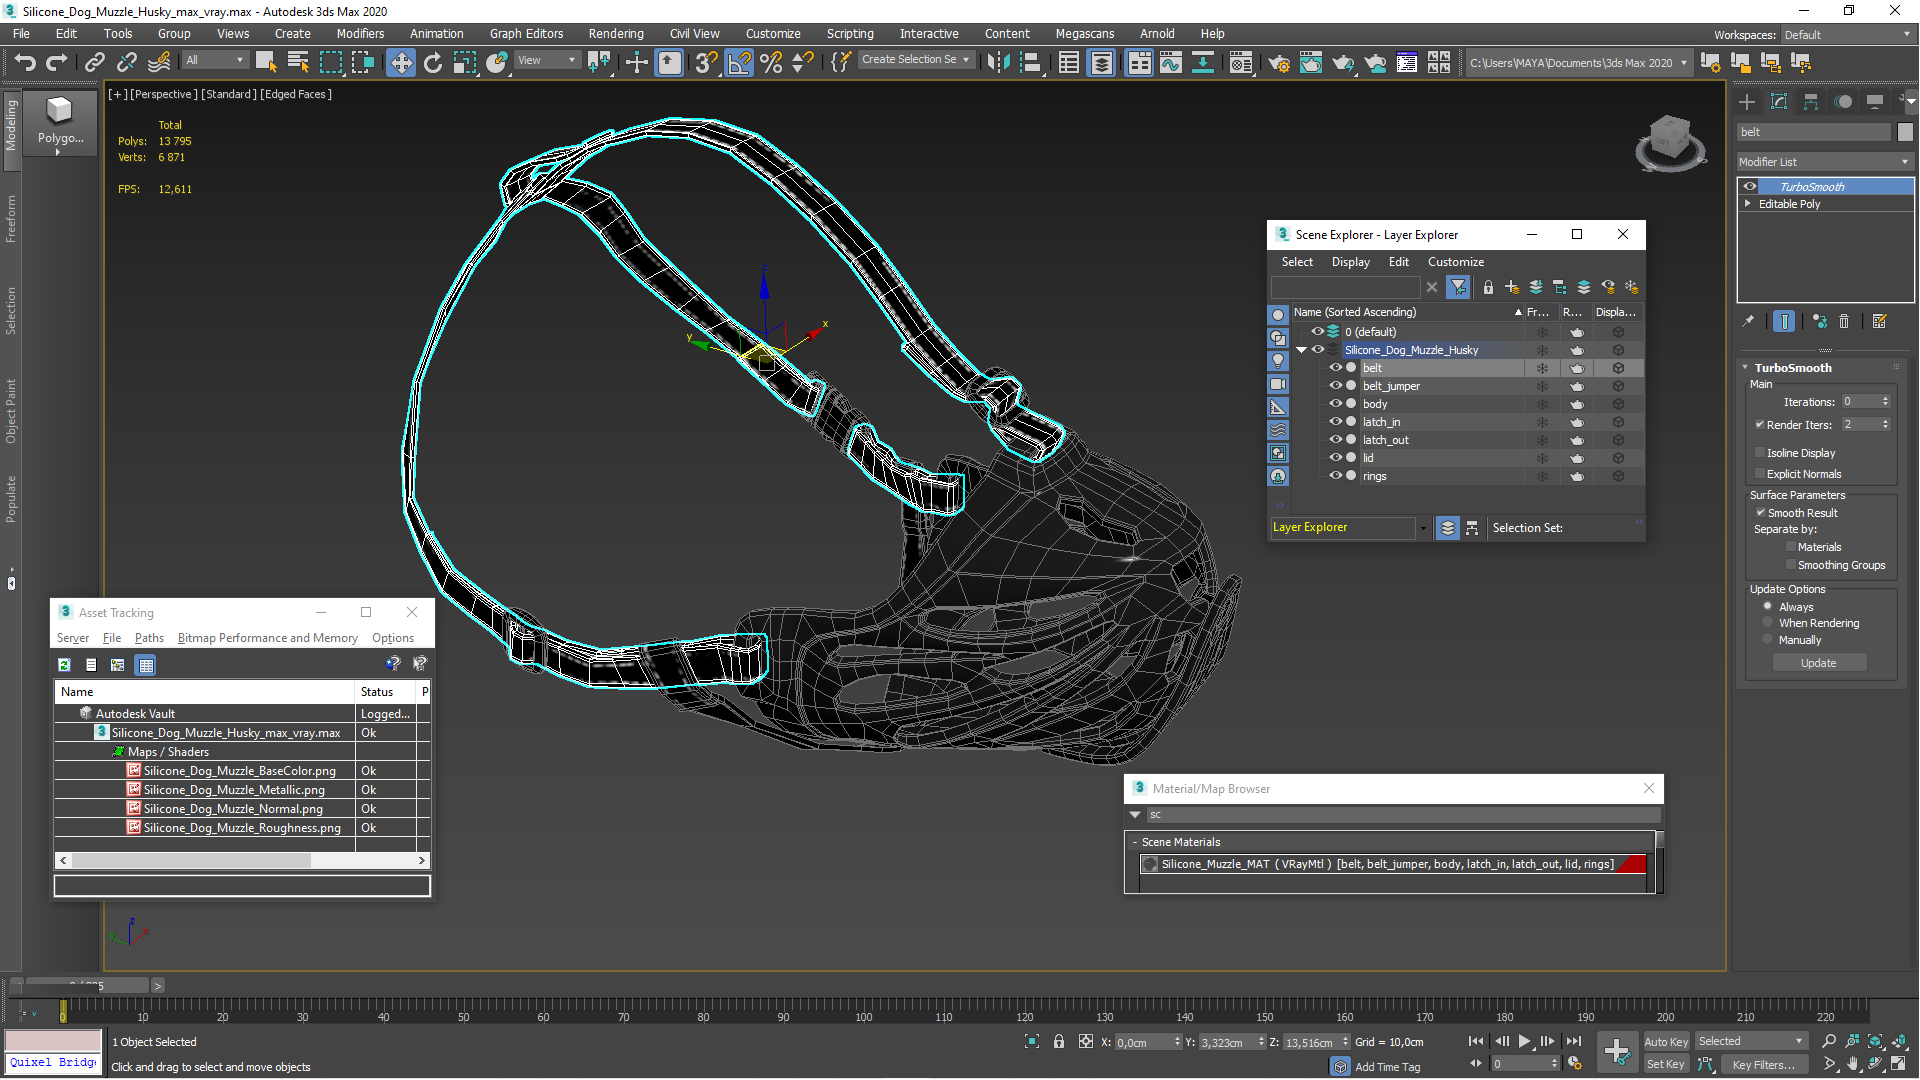Activate the Select and Rotate tool

(x=433, y=62)
